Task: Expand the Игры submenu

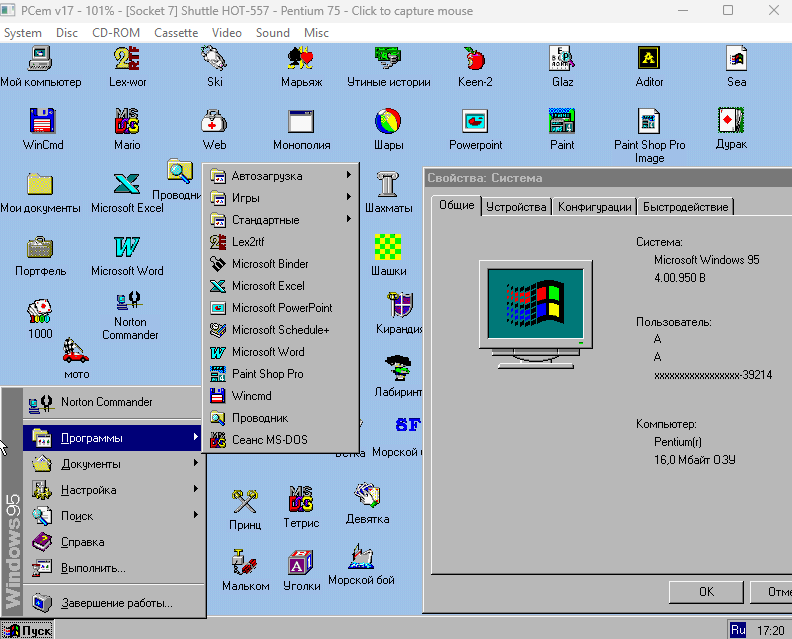Action: tap(280, 198)
